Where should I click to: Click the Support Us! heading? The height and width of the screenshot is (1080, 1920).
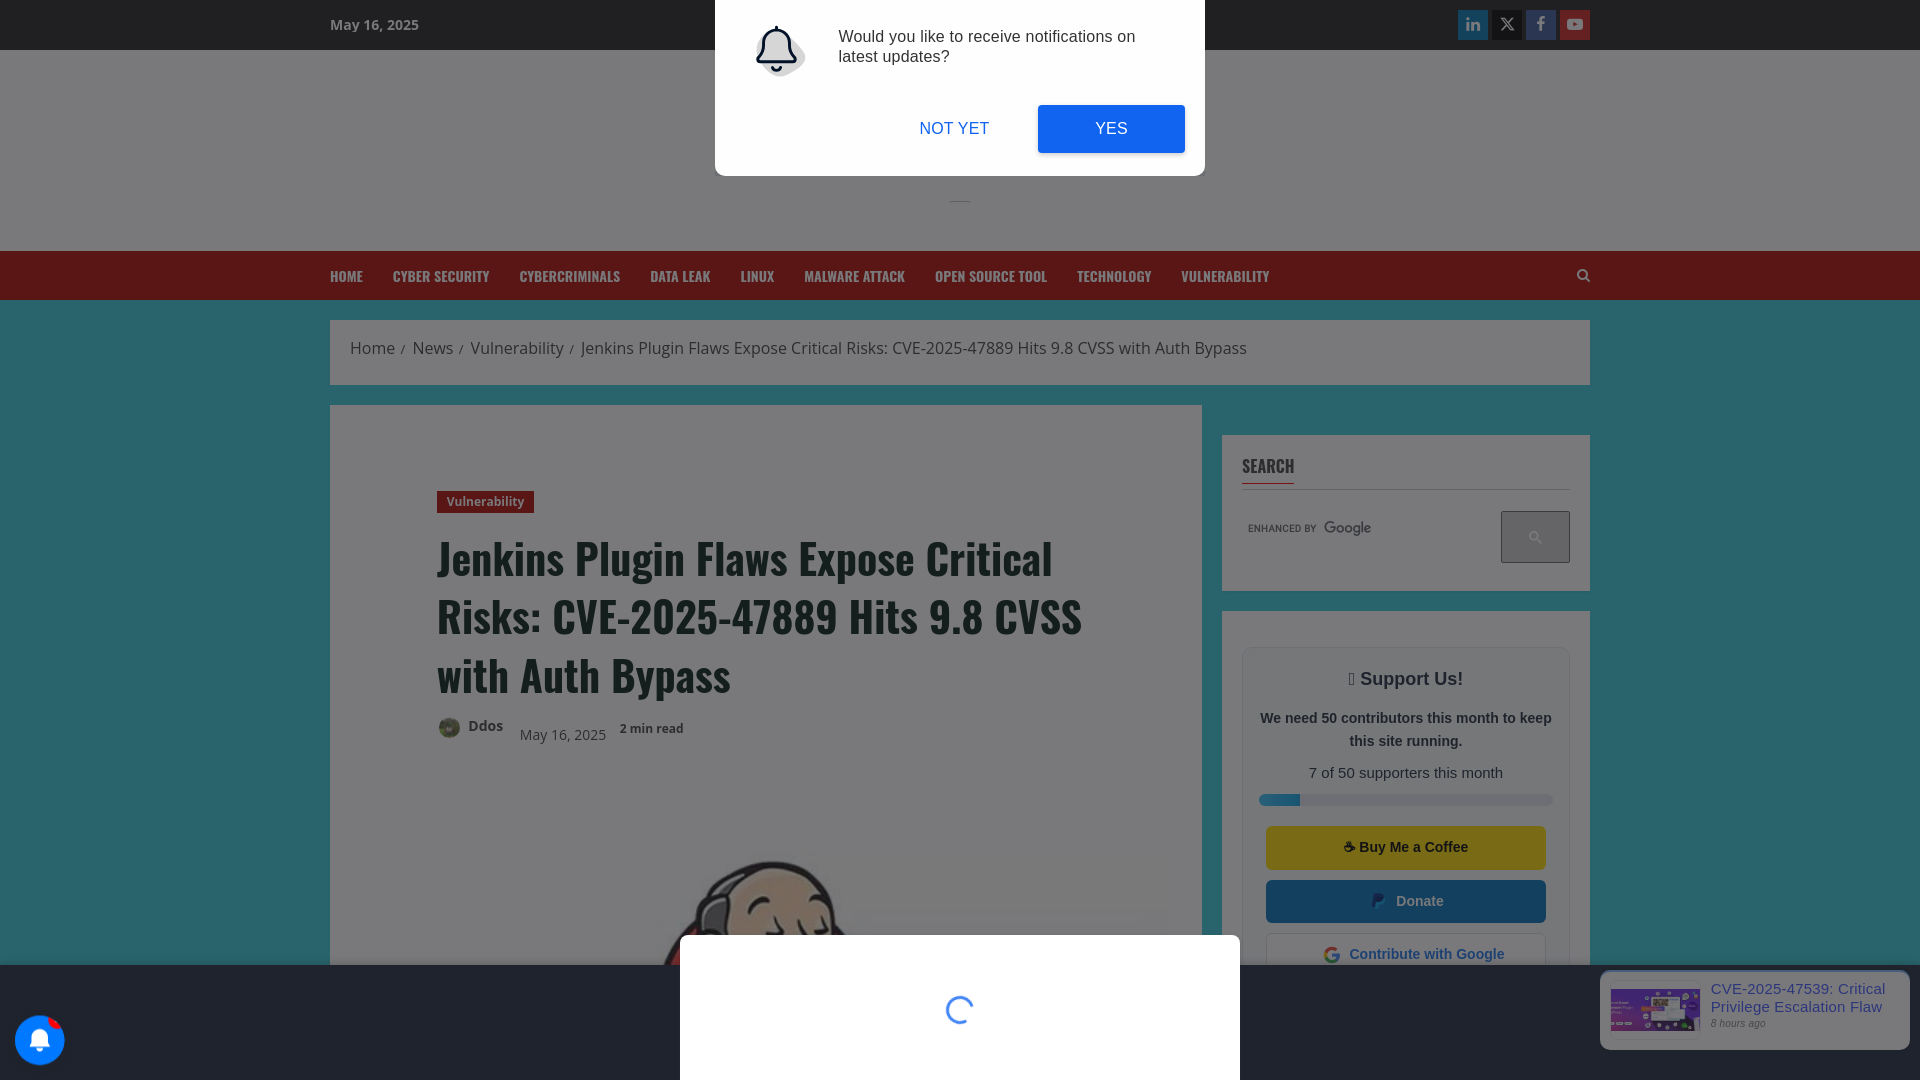point(1405,679)
